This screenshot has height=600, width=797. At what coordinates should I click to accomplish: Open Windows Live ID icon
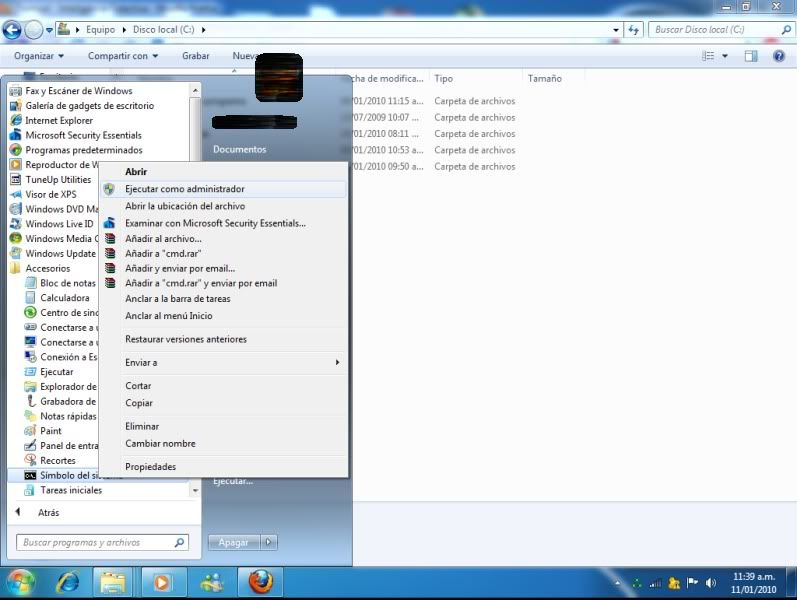tap(16, 224)
